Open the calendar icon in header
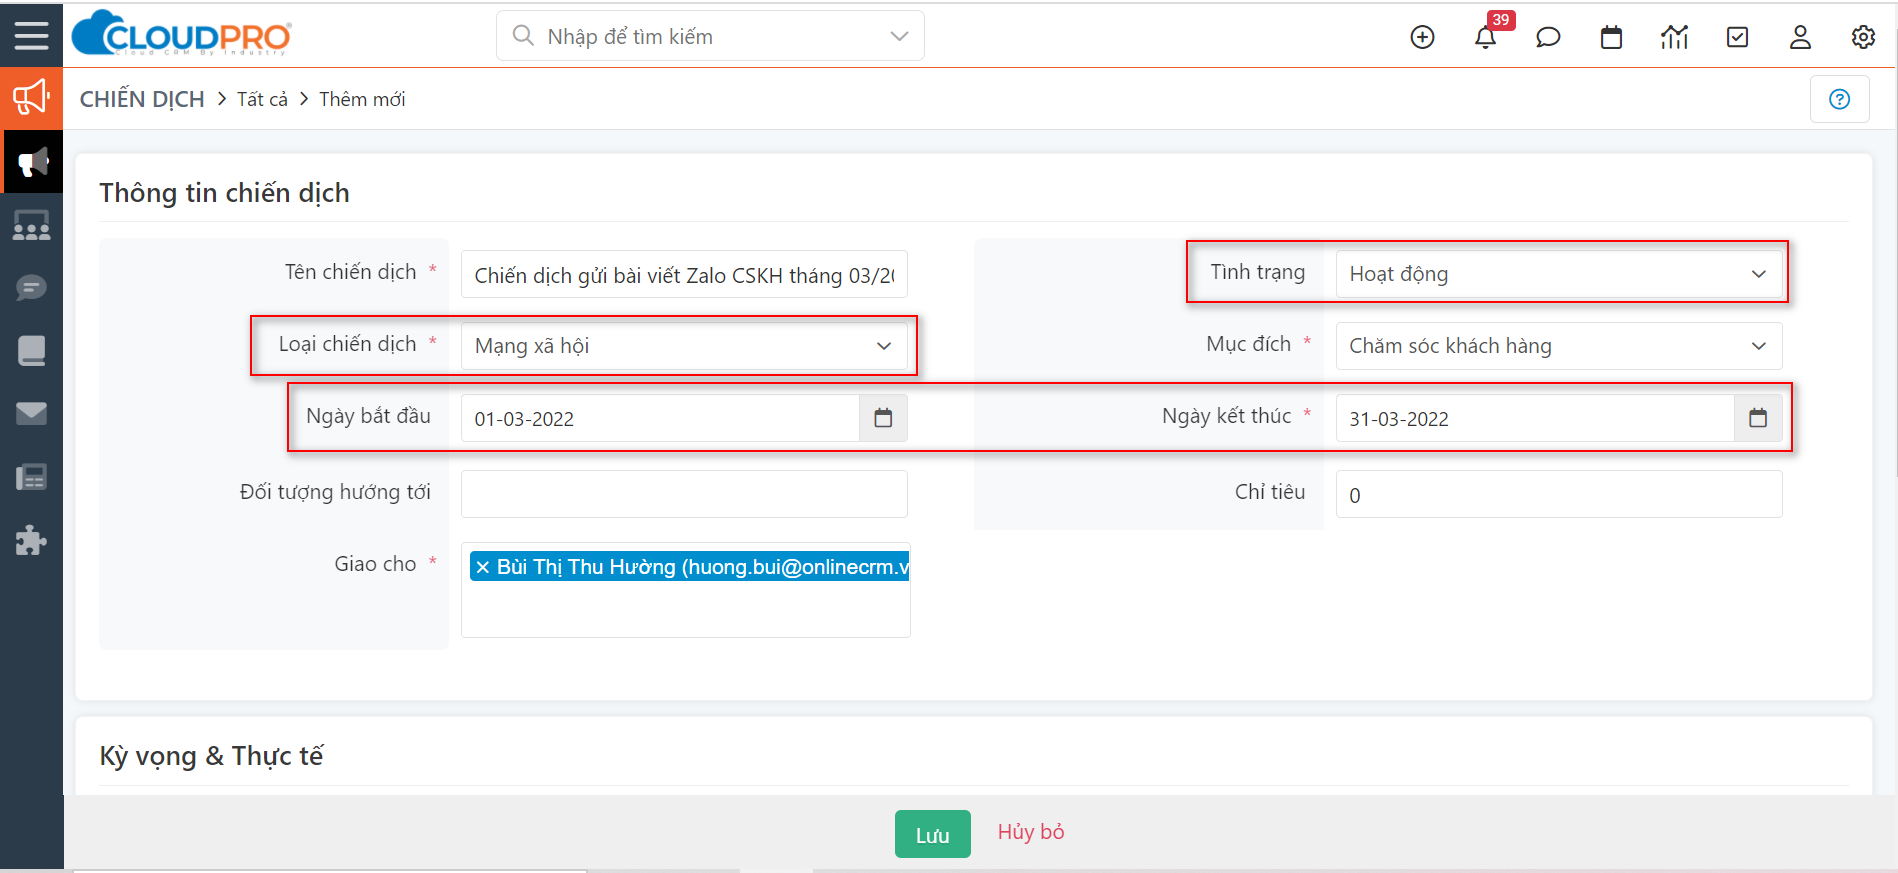The image size is (1898, 873). point(1611,37)
